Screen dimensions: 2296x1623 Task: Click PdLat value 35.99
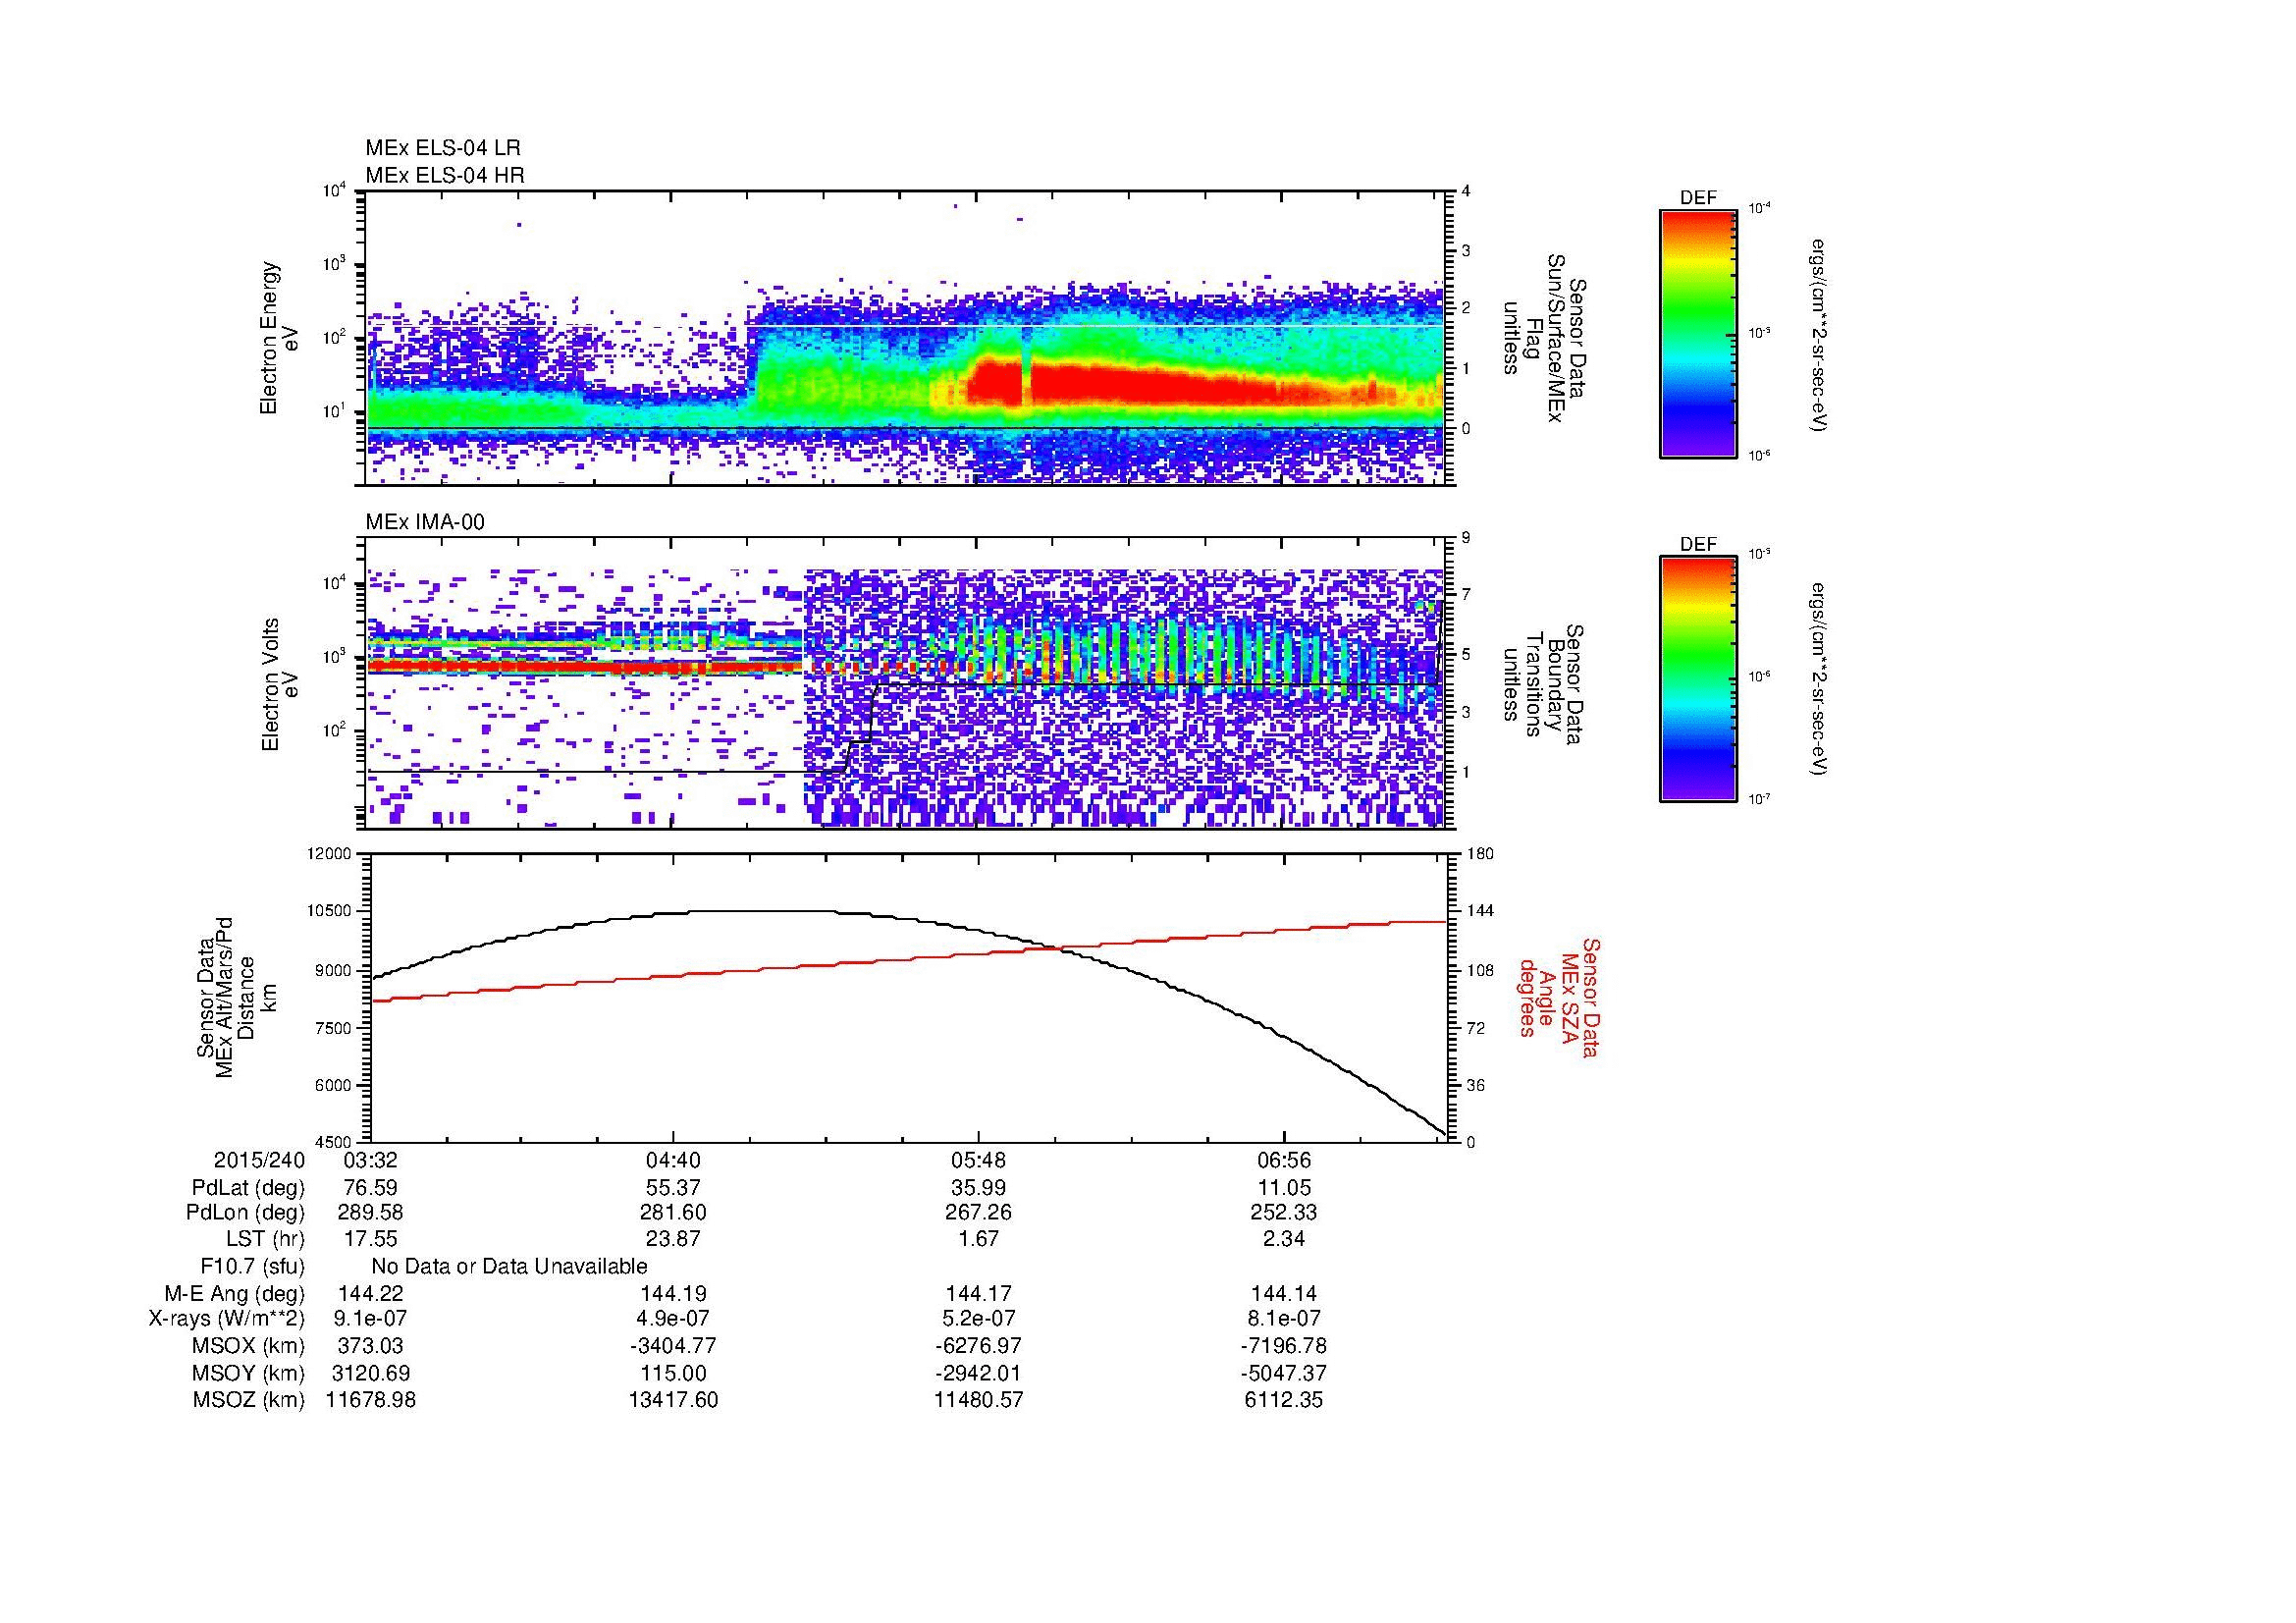(x=979, y=1188)
